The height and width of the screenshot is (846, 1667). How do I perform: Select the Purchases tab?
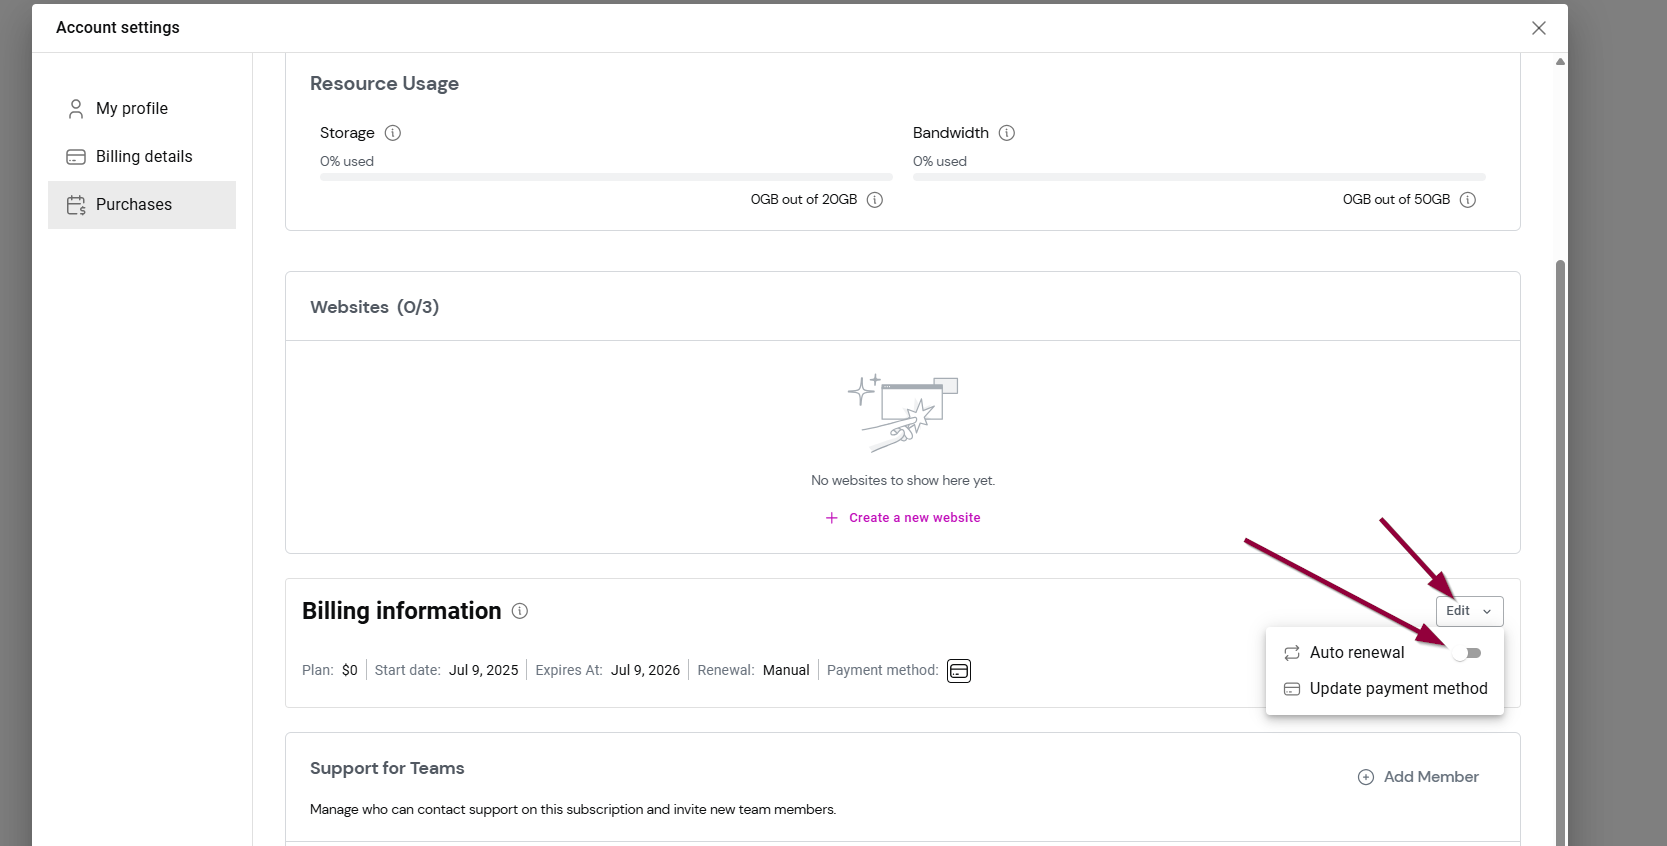(134, 204)
